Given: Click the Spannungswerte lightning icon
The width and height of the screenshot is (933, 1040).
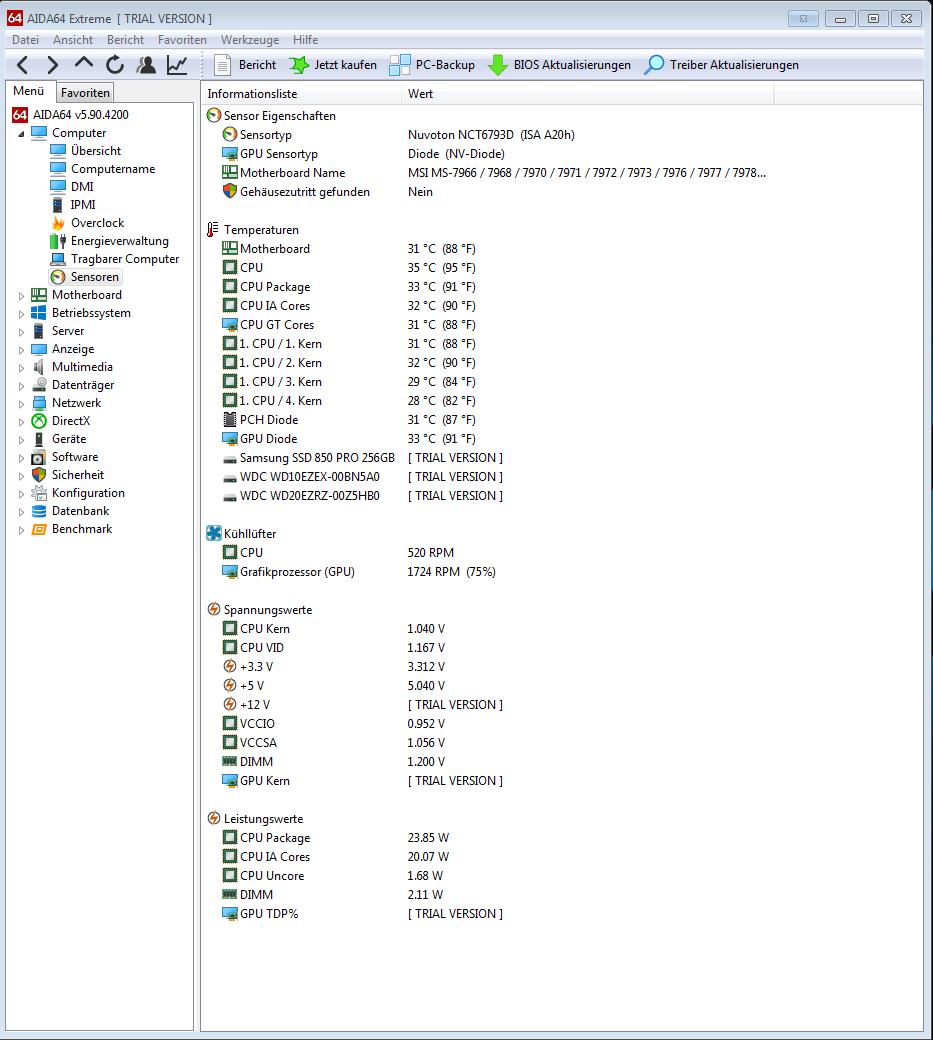Looking at the screenshot, I should tap(214, 610).
